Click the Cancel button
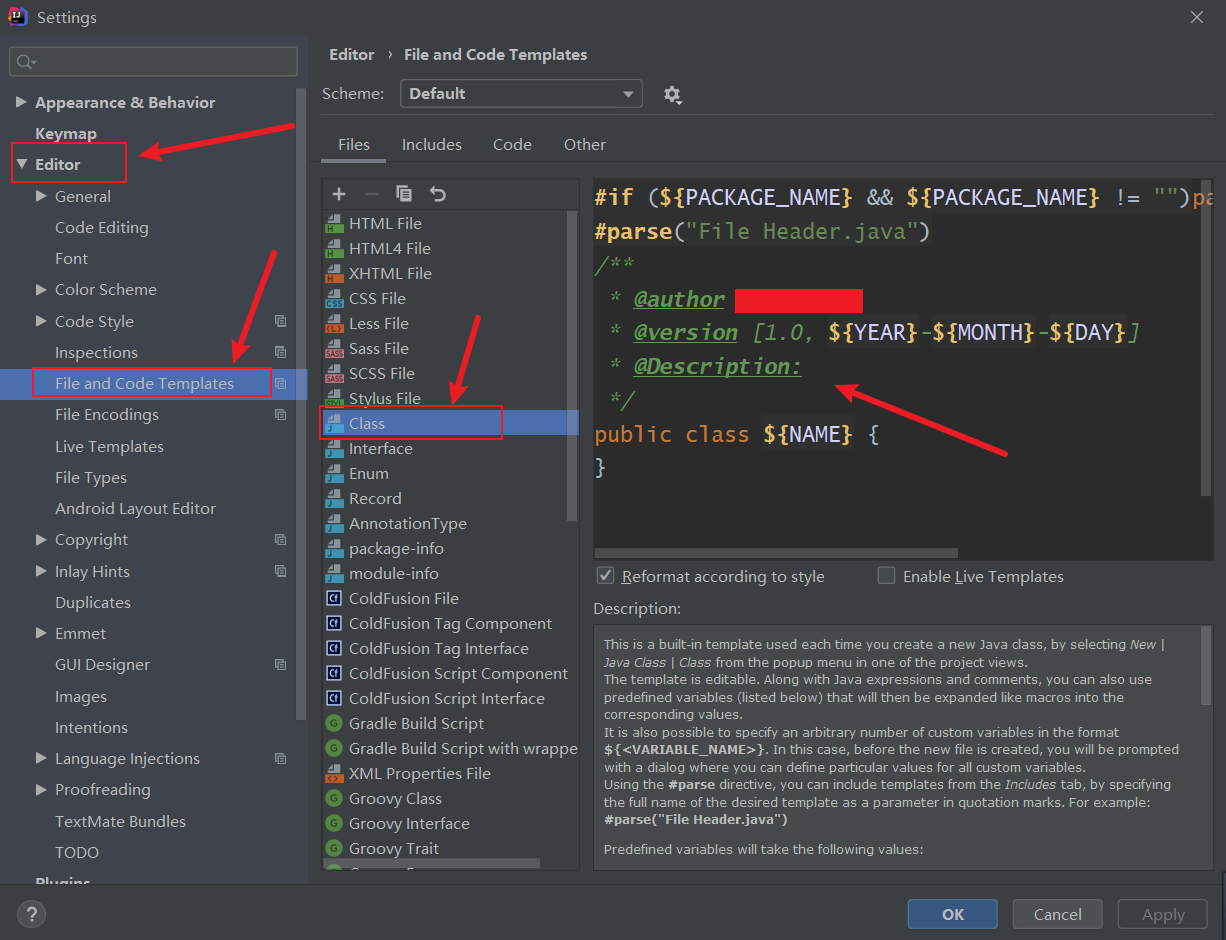 tap(1058, 914)
